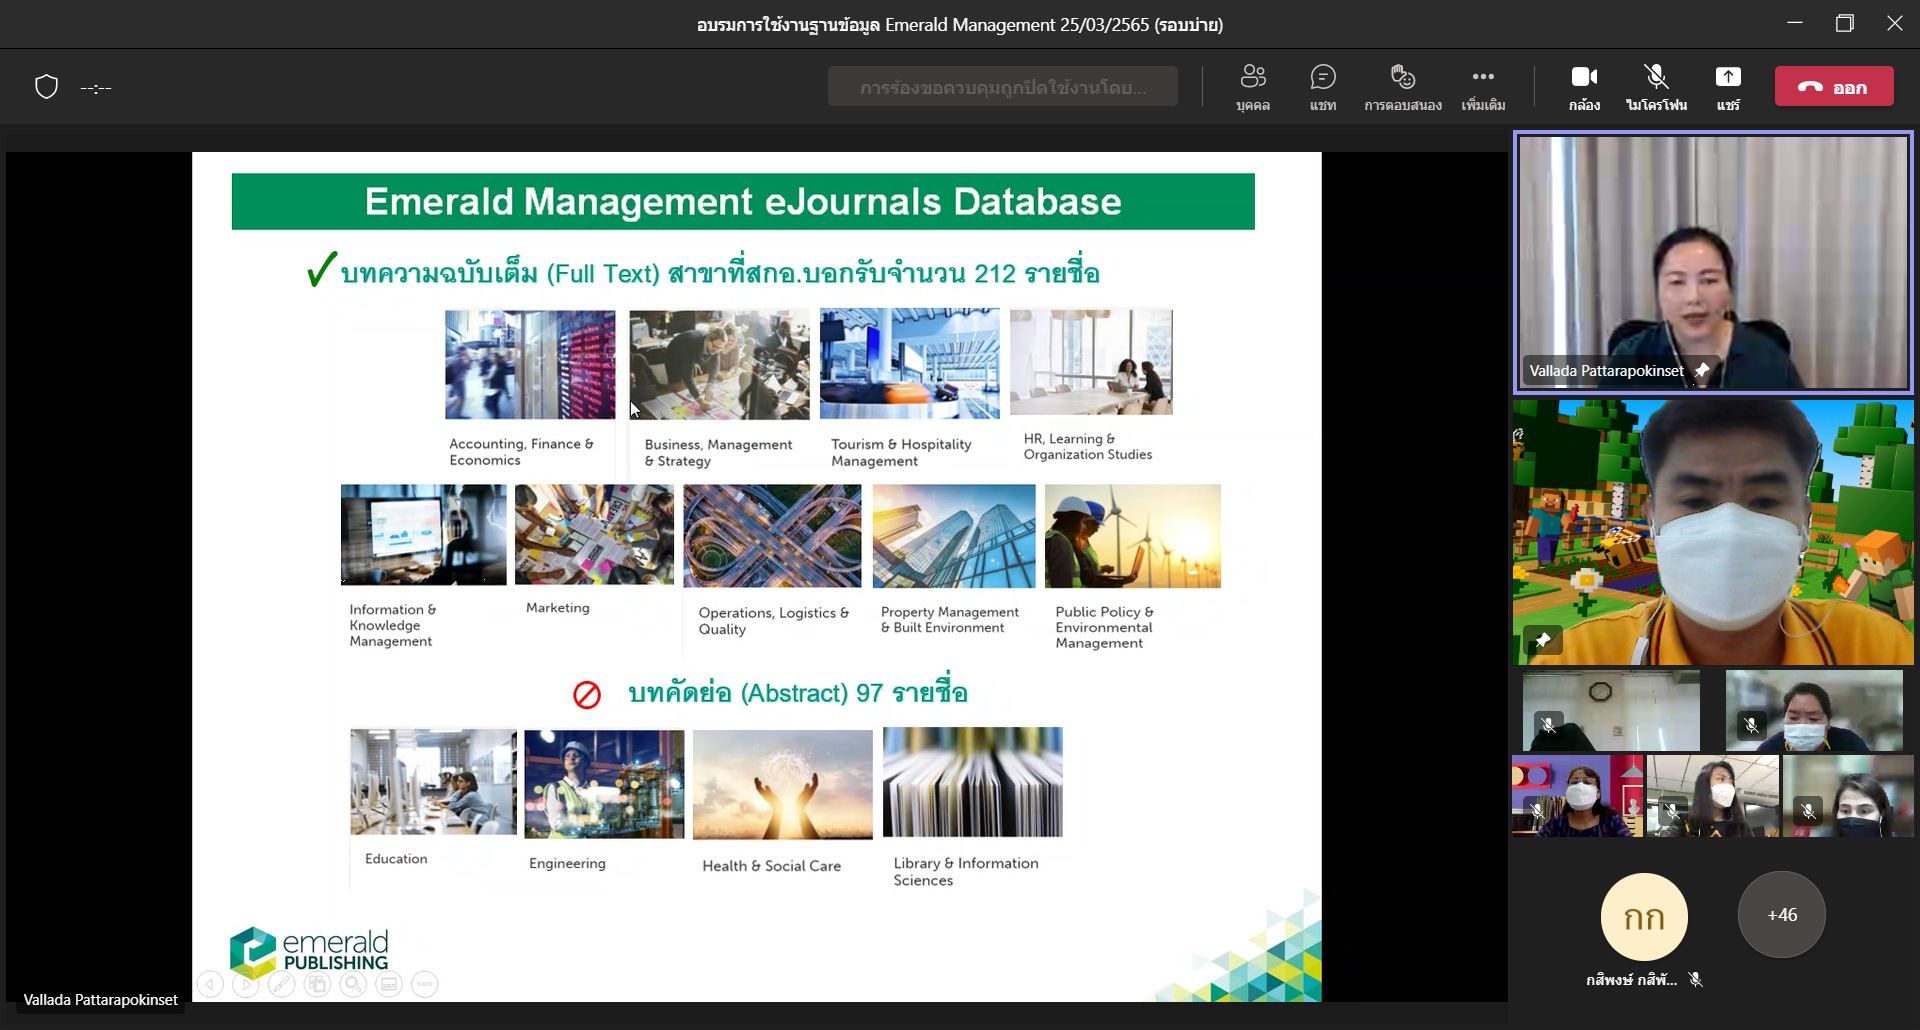
Task: Click the all-slides view icon on slide
Action: coord(317,985)
